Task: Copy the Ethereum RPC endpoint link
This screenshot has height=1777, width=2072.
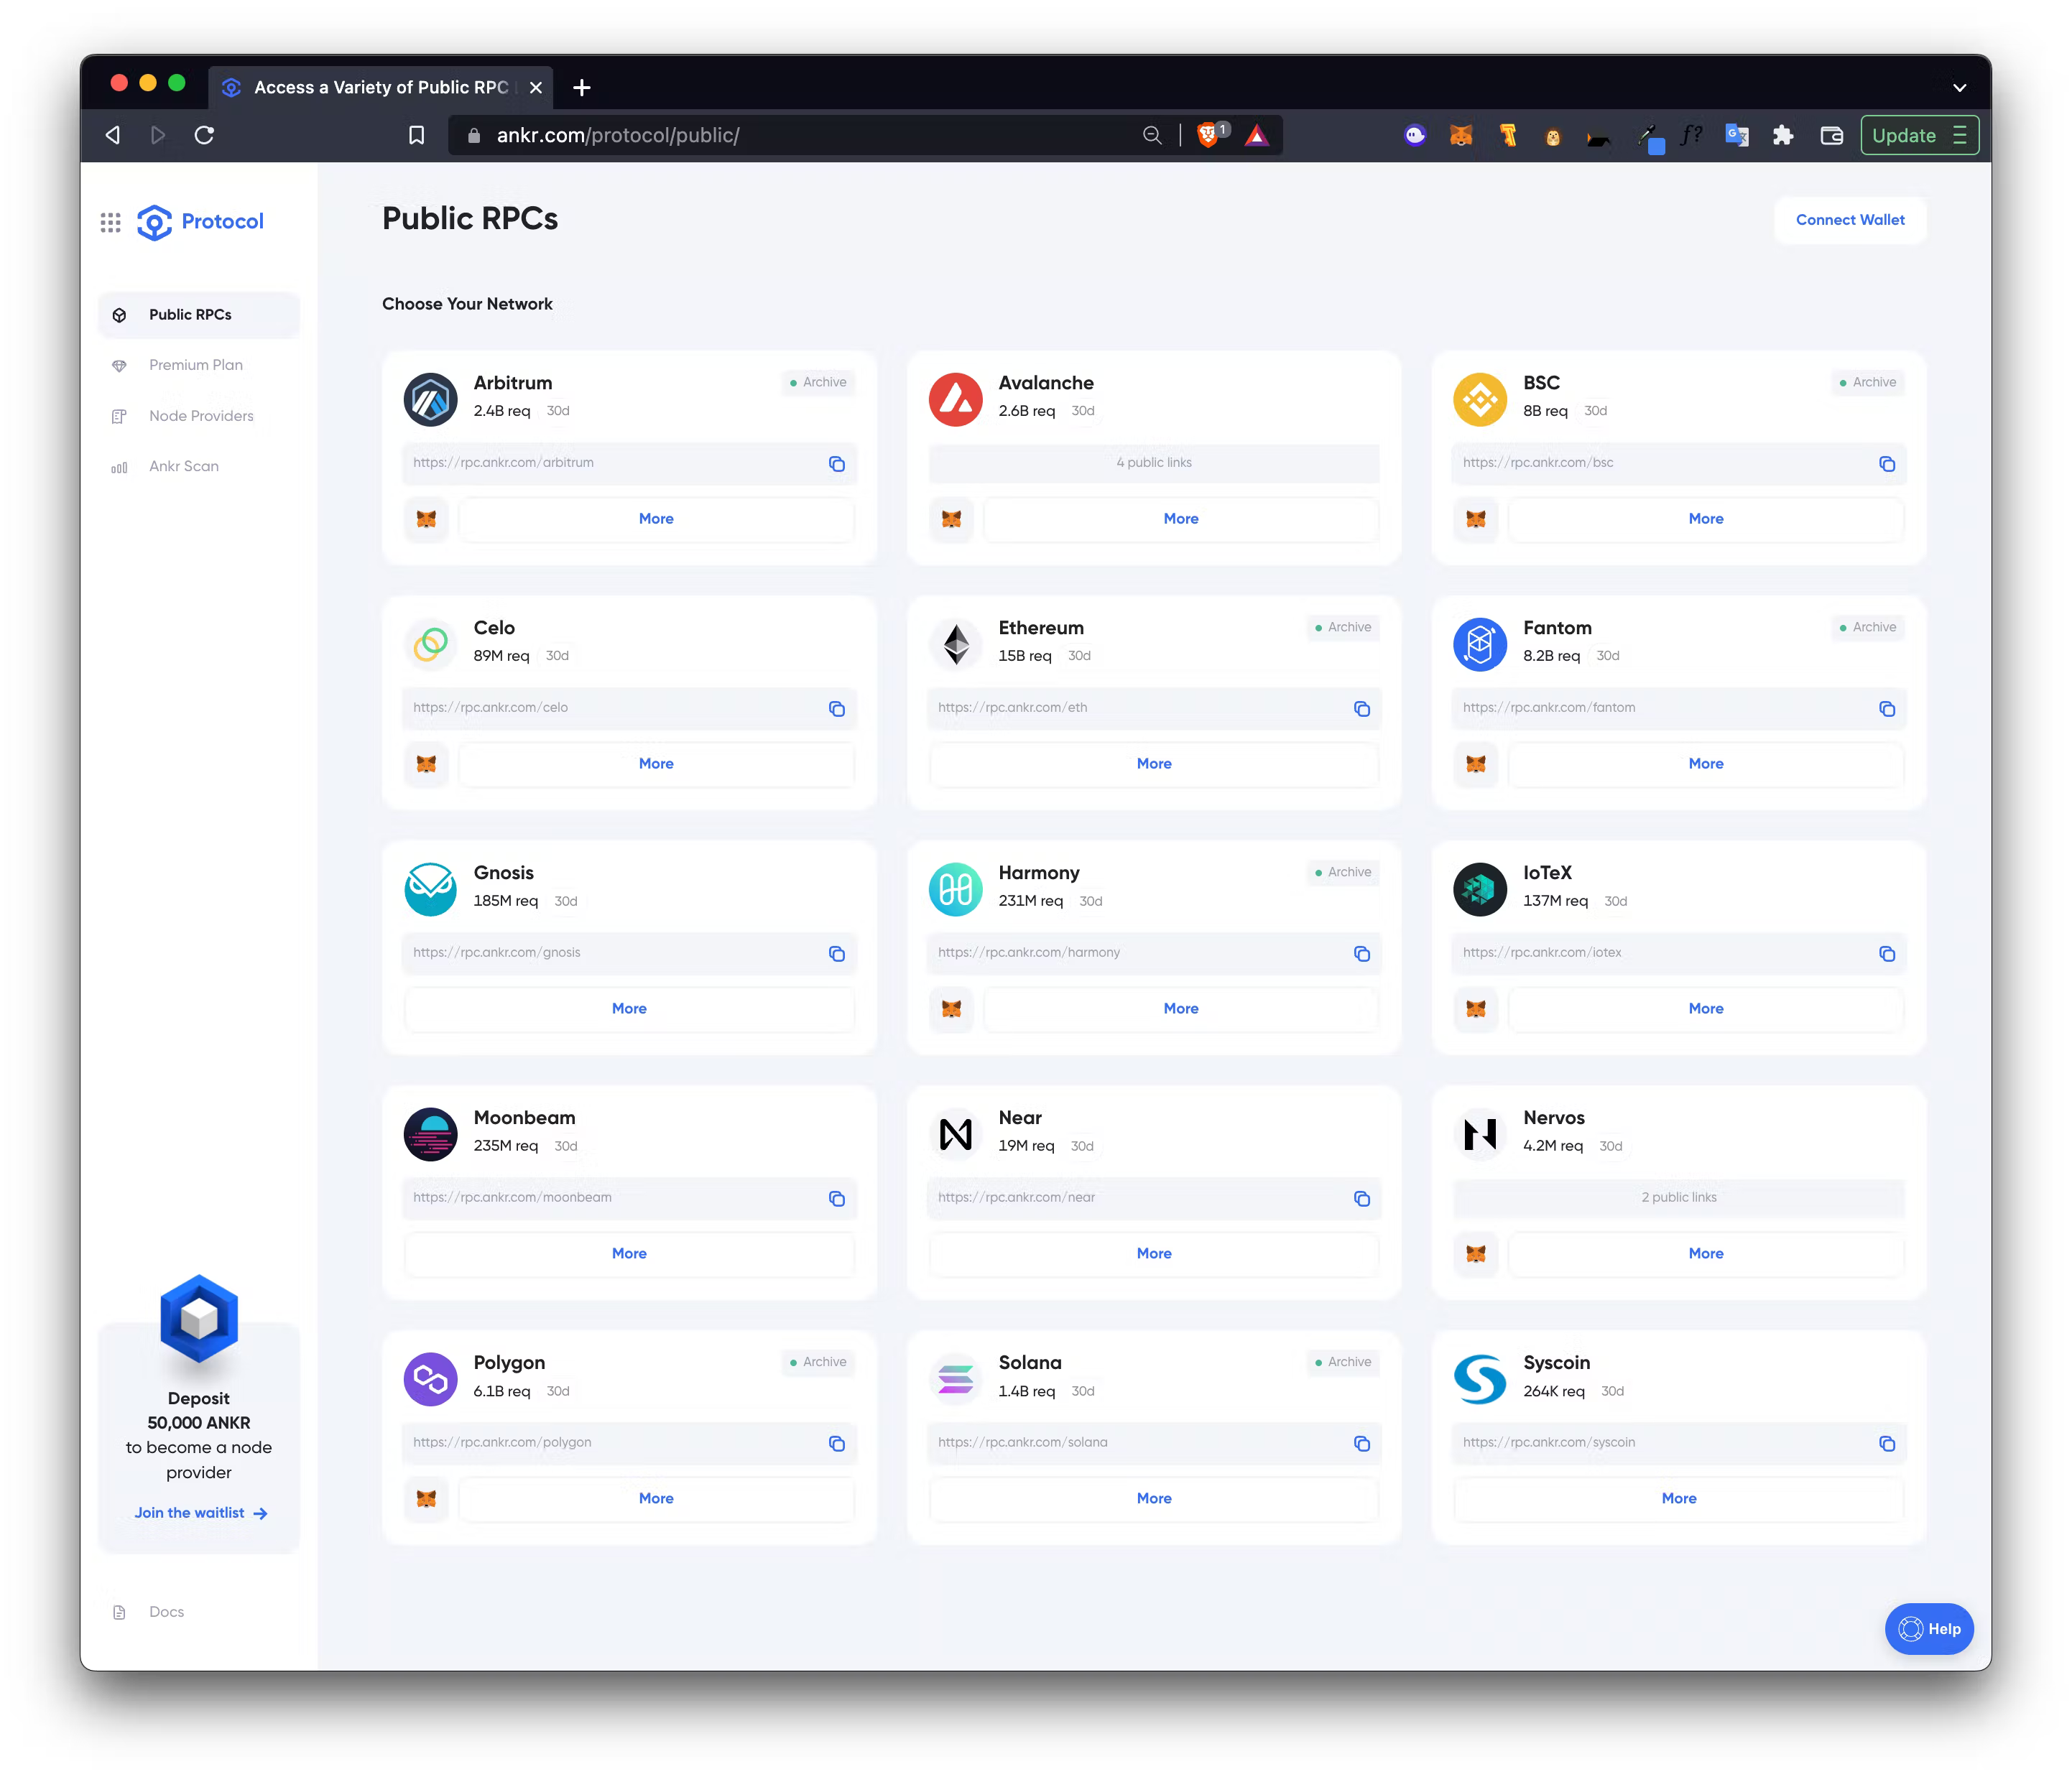Action: tap(1361, 709)
